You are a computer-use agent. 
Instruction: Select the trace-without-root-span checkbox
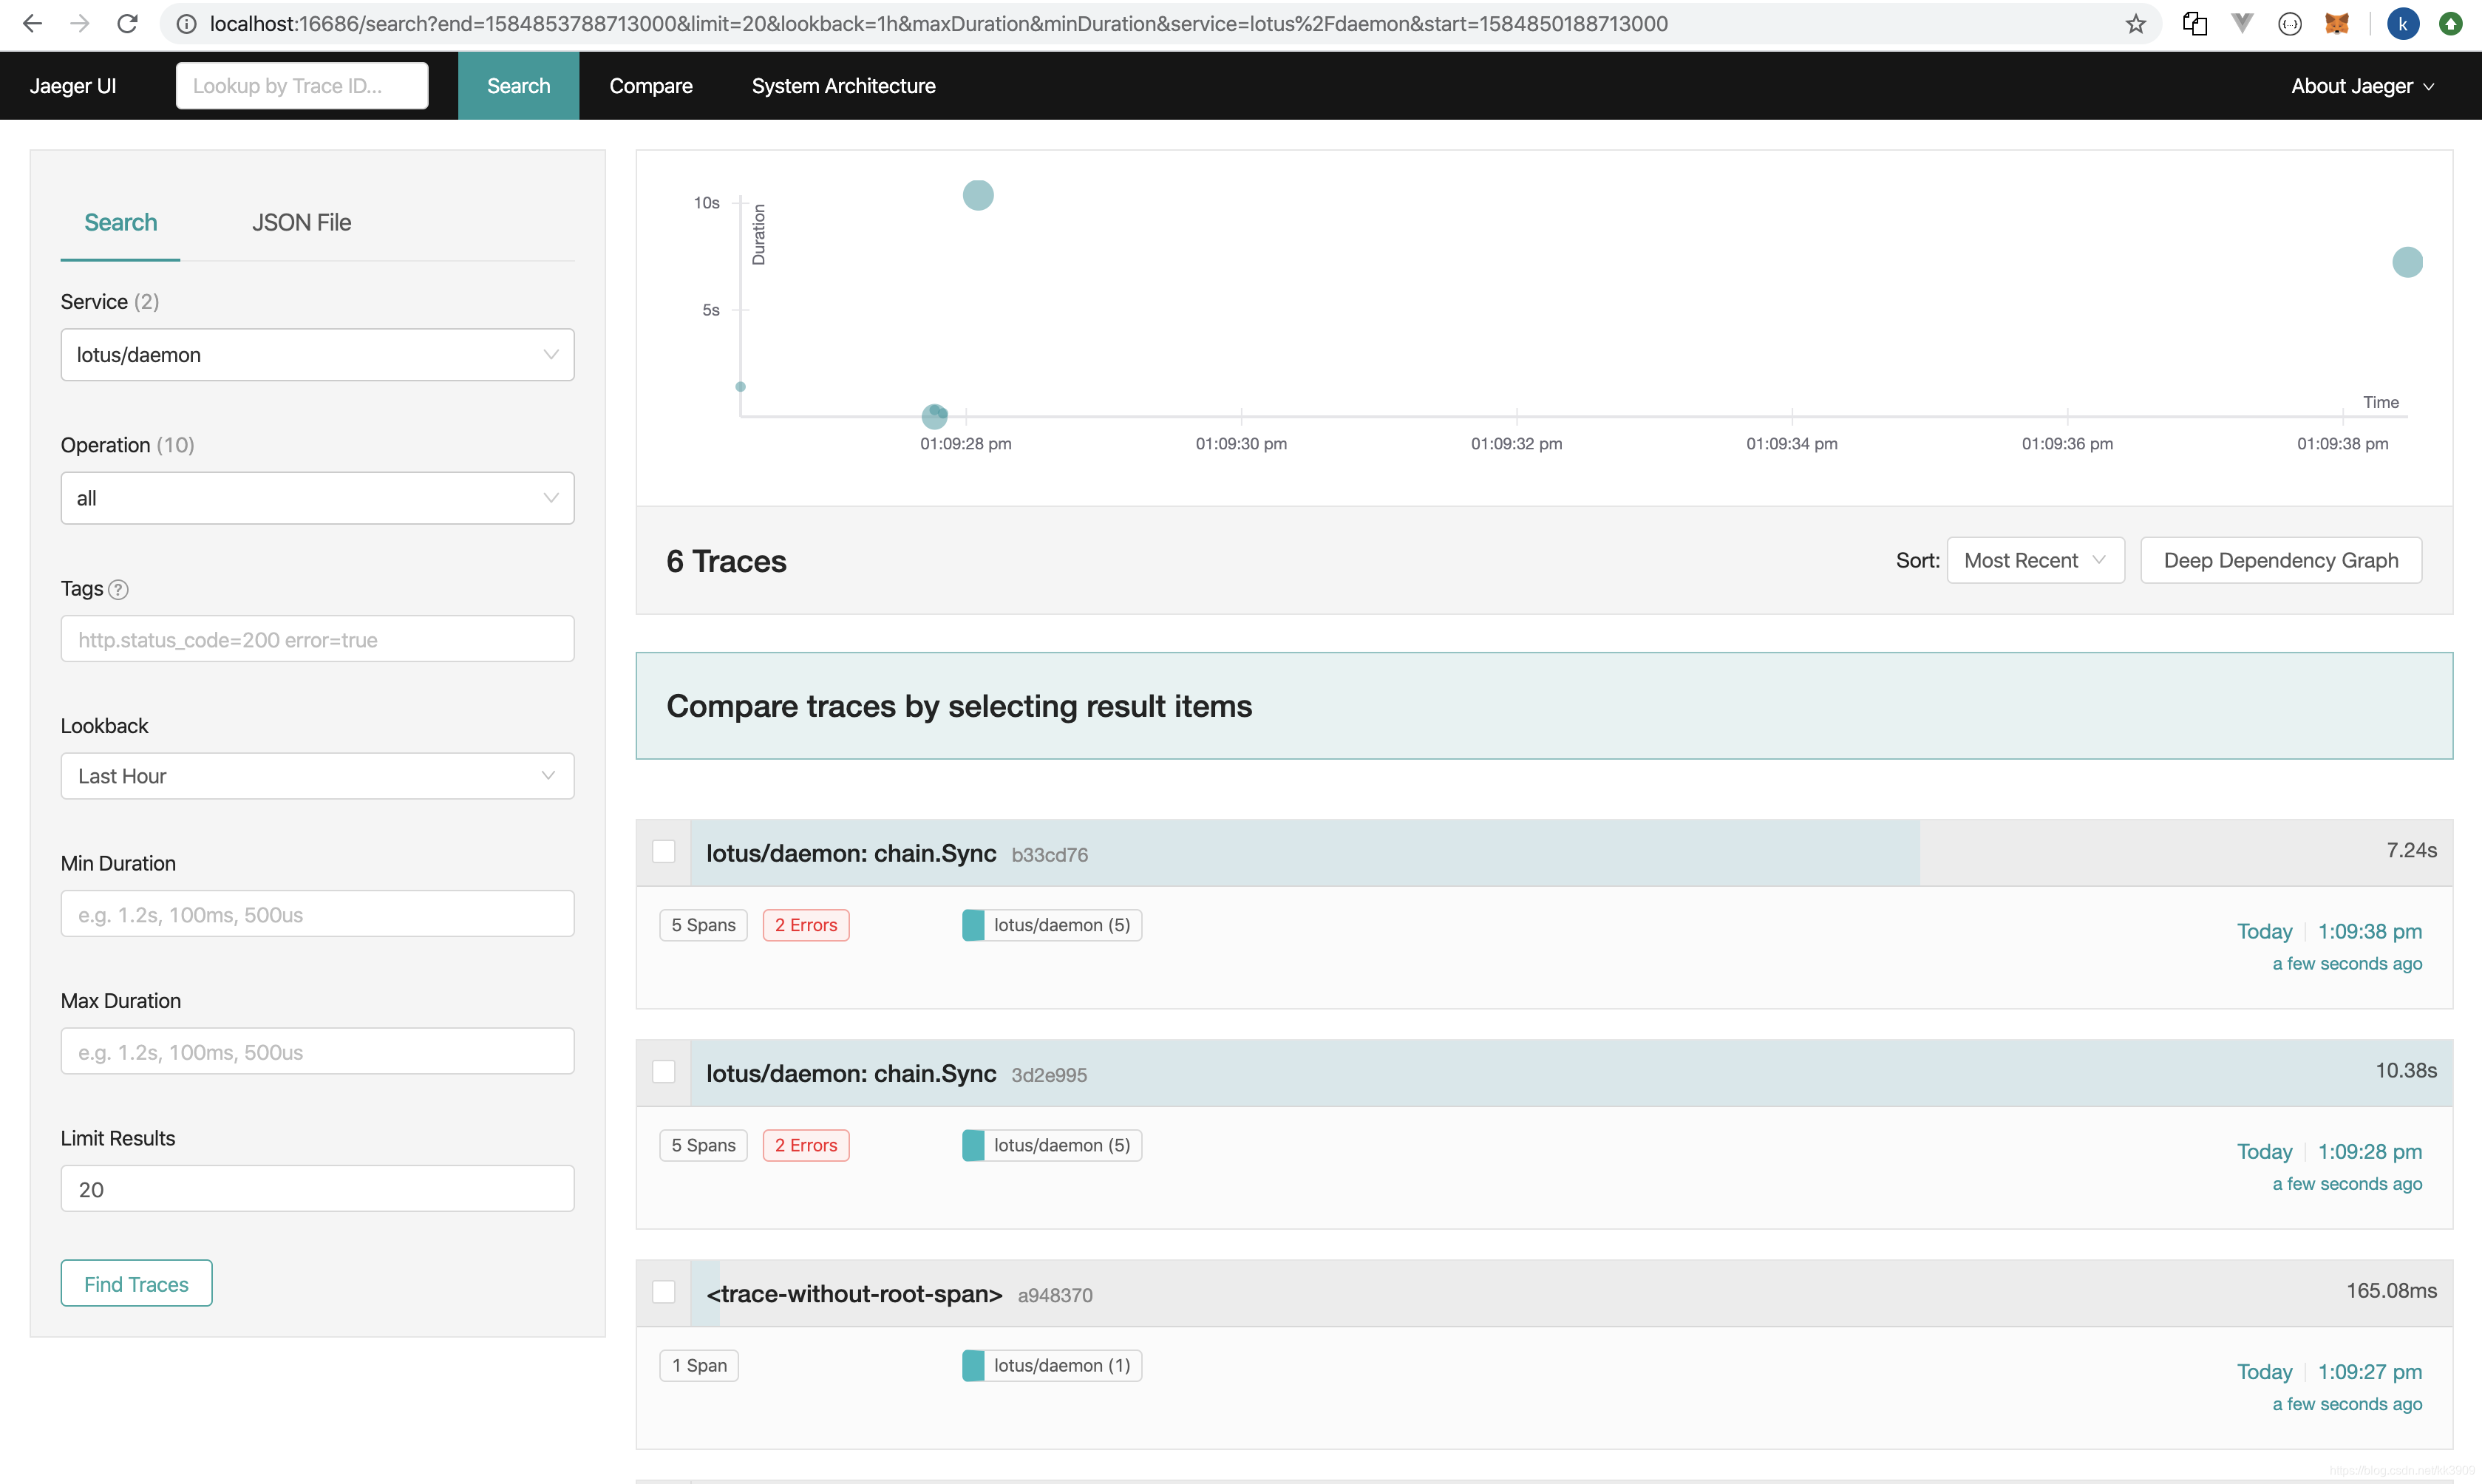point(663,1291)
